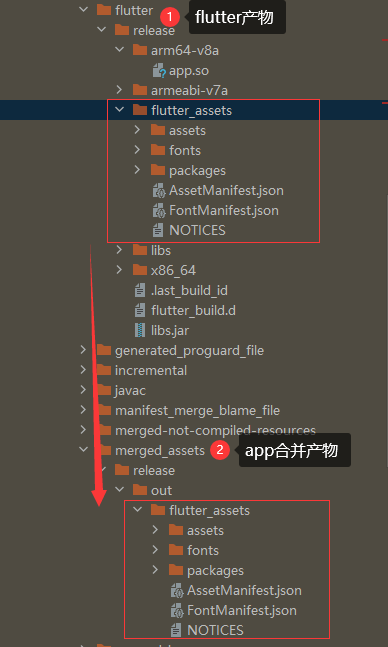Select the .last_build_id file icon
Viewport: 388px width, 647px height.
[140, 290]
